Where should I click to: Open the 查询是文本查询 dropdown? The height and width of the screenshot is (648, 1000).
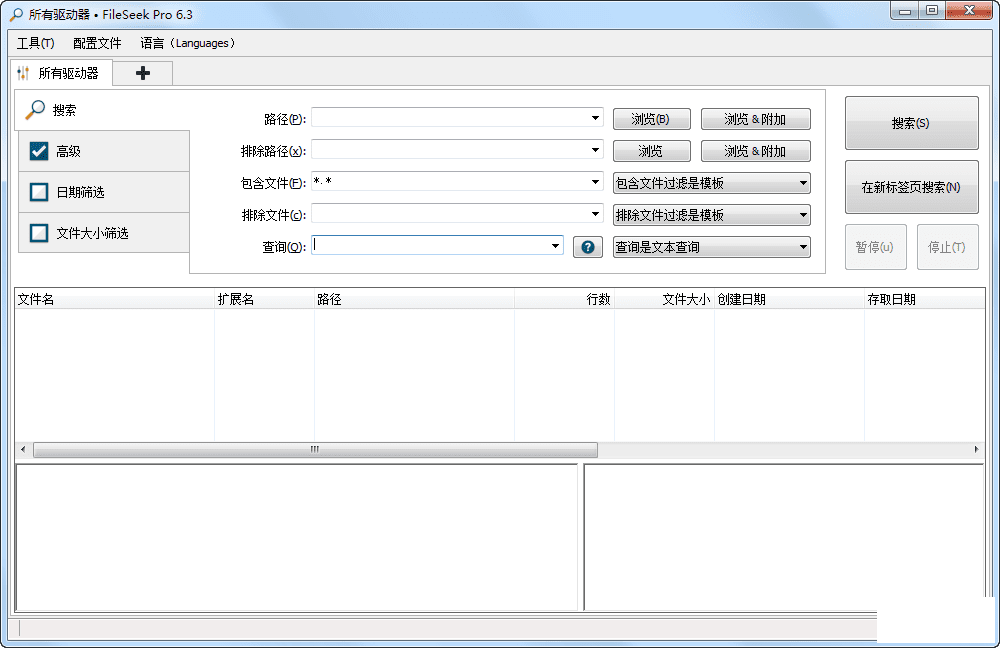pyautogui.click(x=711, y=247)
